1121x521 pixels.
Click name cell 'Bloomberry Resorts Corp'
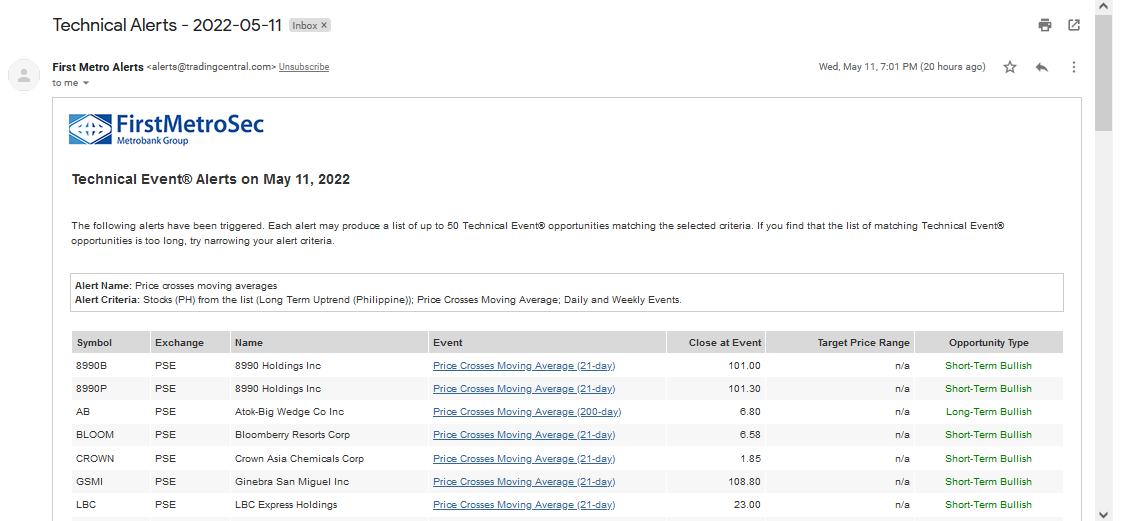[x=292, y=435]
